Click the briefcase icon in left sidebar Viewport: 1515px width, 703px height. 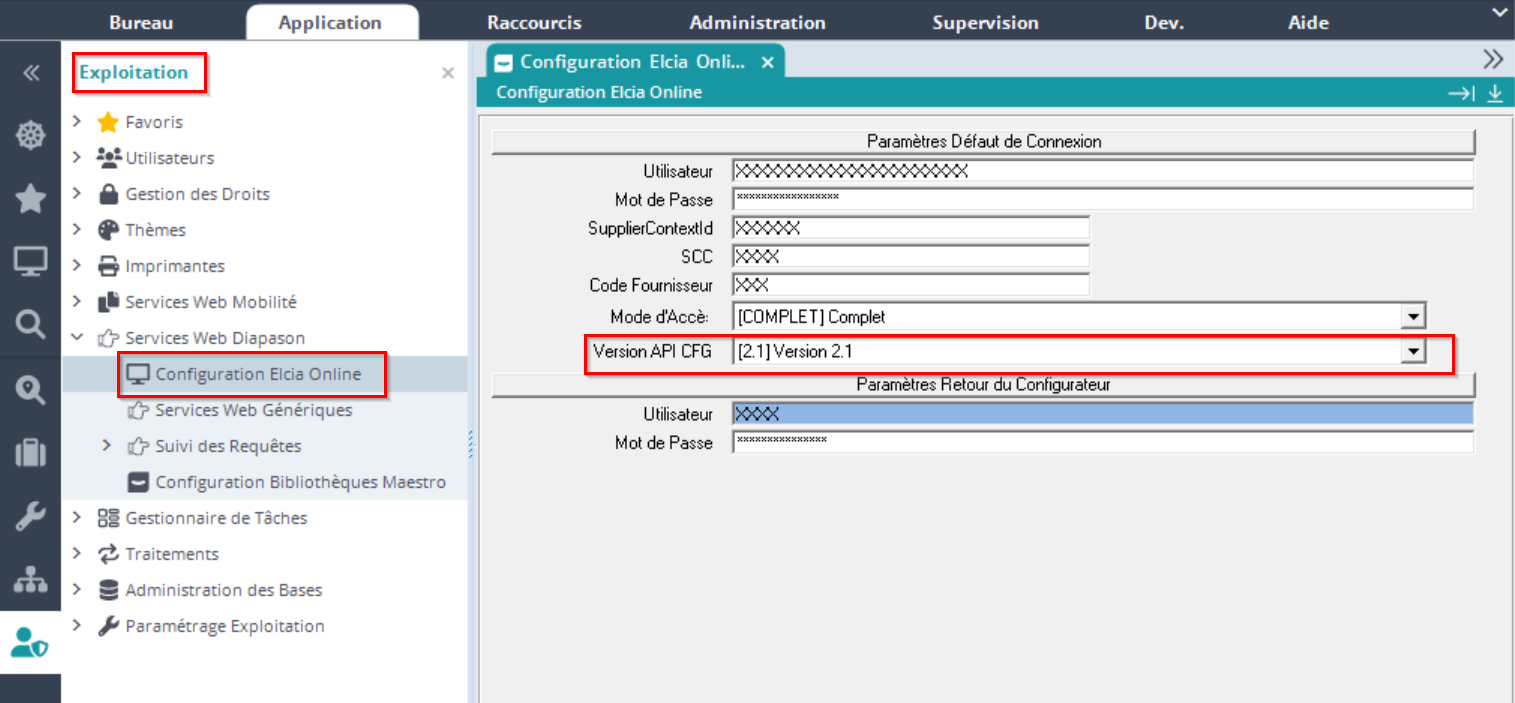point(30,453)
